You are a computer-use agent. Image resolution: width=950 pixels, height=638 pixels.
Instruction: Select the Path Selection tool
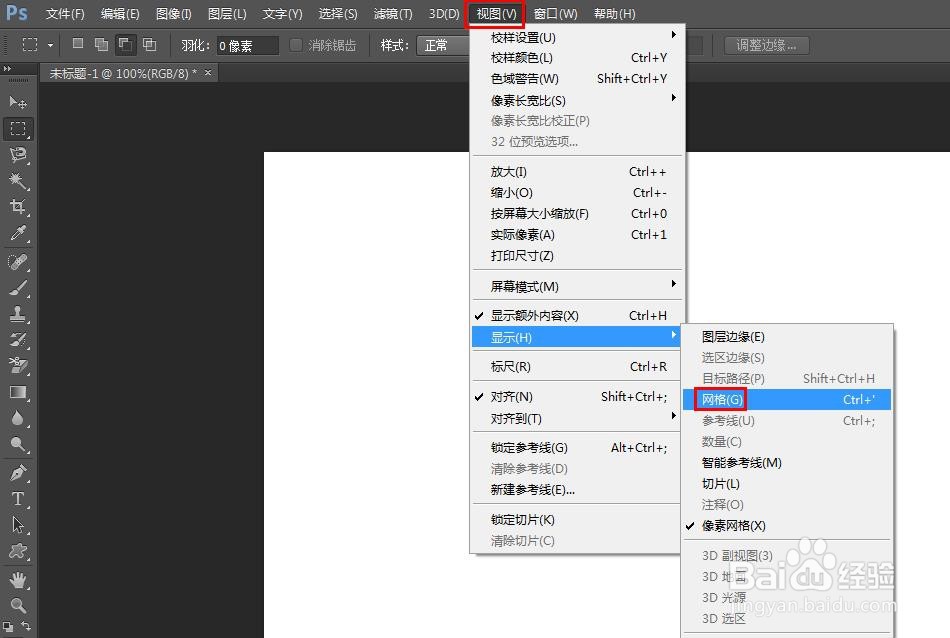click(18, 525)
